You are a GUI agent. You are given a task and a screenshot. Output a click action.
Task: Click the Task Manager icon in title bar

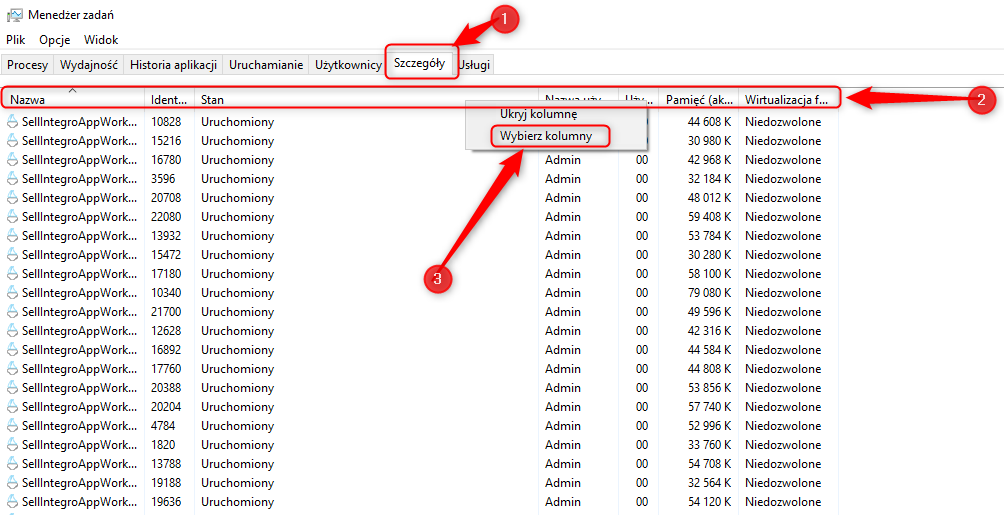(x=14, y=14)
